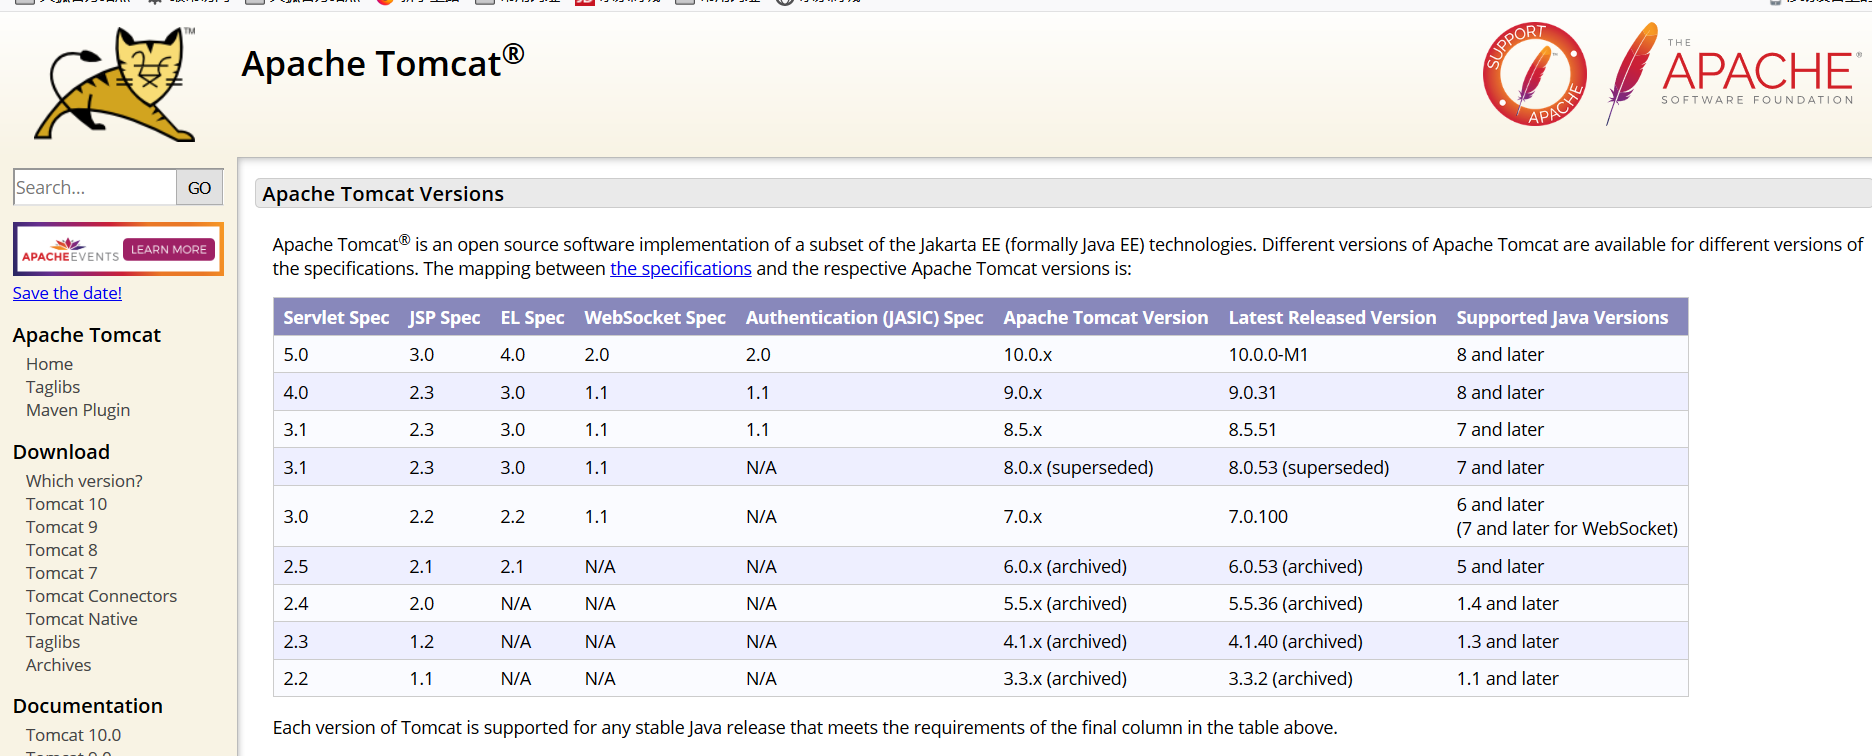Click the Learn More button in Apache Events banner

(x=168, y=249)
